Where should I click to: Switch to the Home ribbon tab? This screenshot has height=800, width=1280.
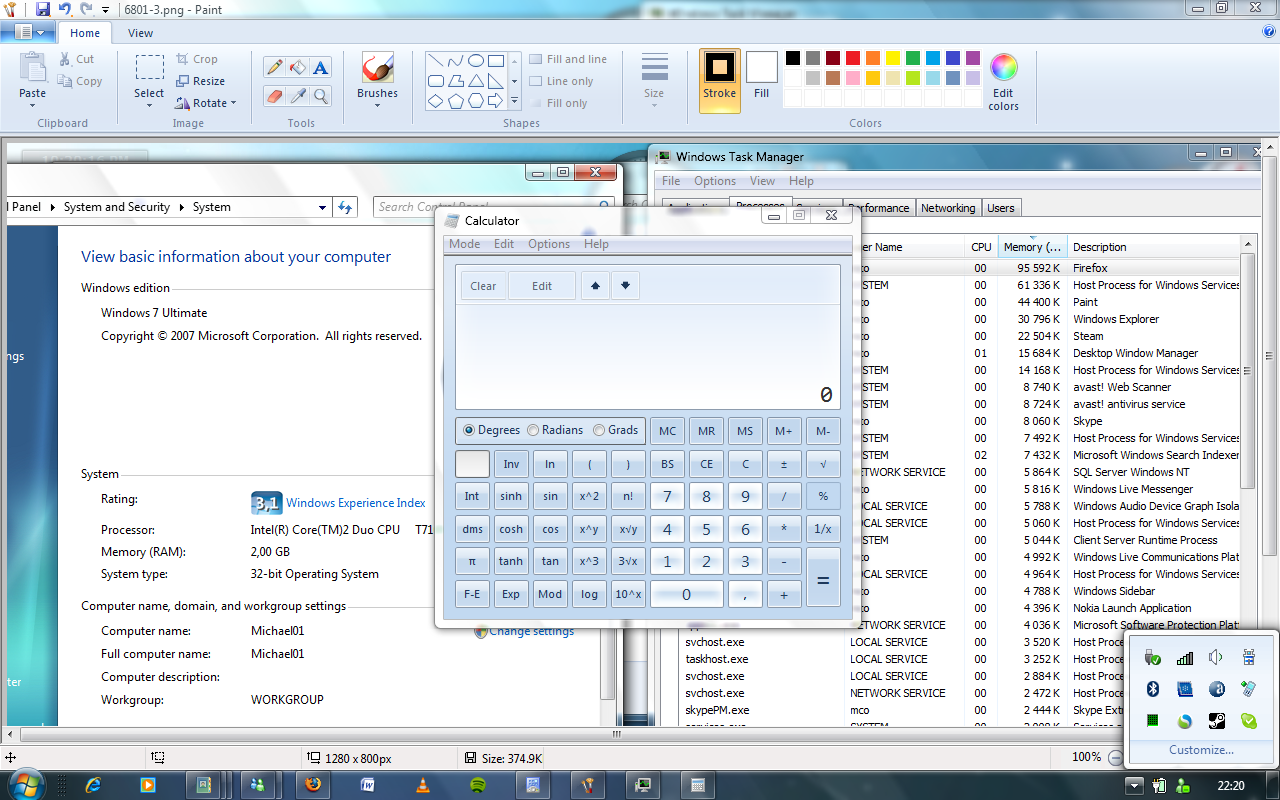[x=85, y=33]
